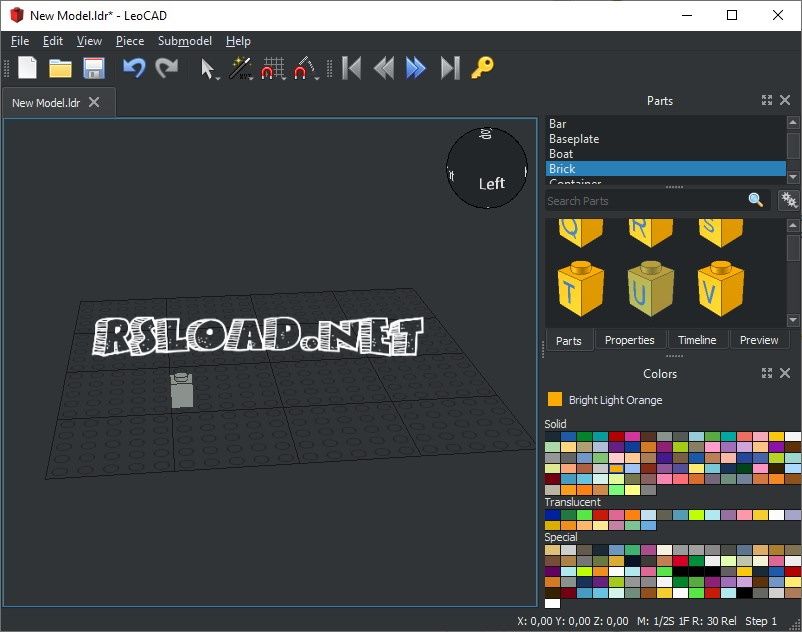Select the Baseplate category
The image size is (802, 632).
[574, 139]
